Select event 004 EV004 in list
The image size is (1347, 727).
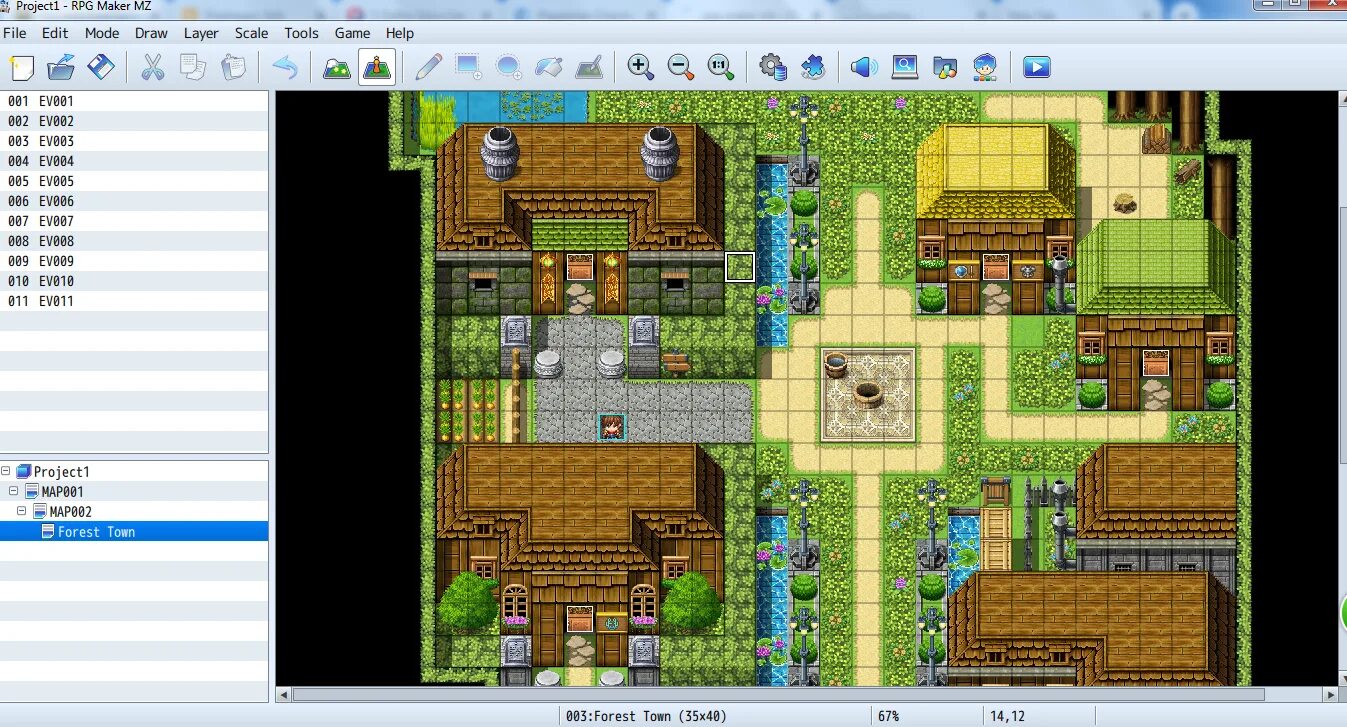coord(134,161)
